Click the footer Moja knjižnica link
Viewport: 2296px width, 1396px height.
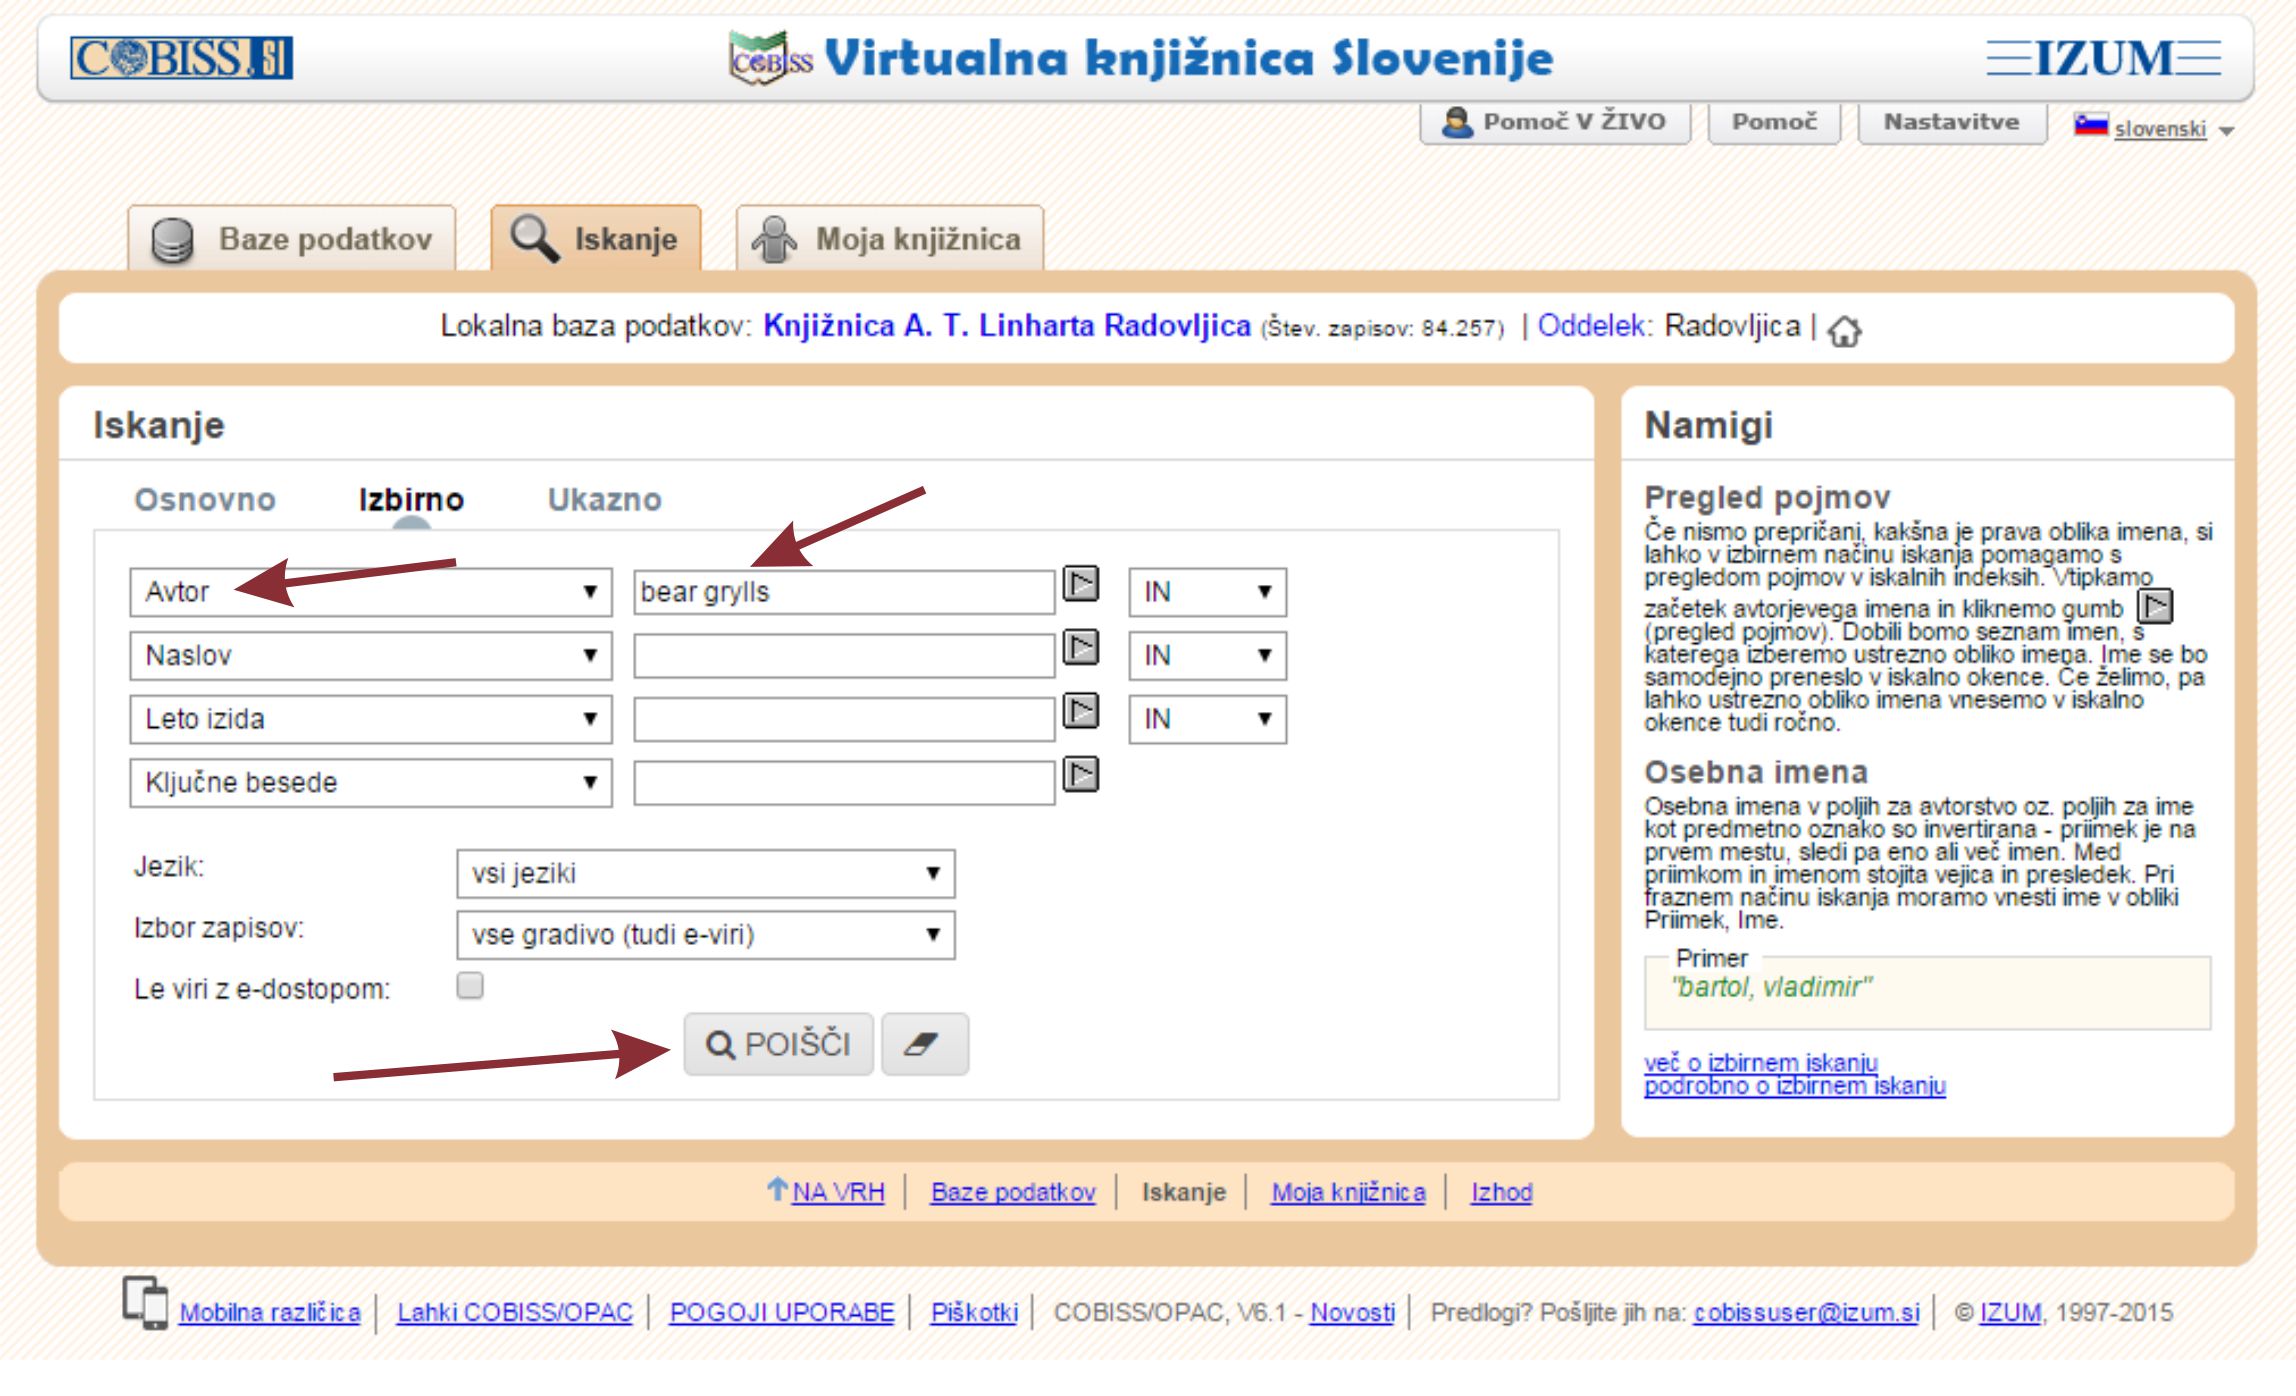tap(1348, 1192)
